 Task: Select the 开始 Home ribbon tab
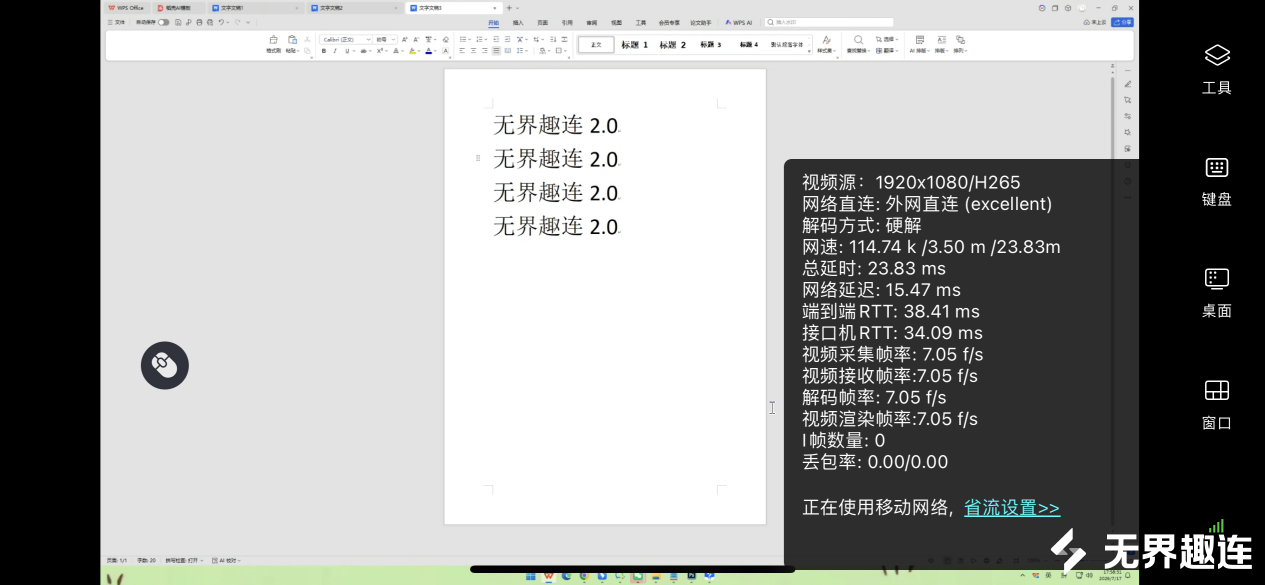(493, 22)
